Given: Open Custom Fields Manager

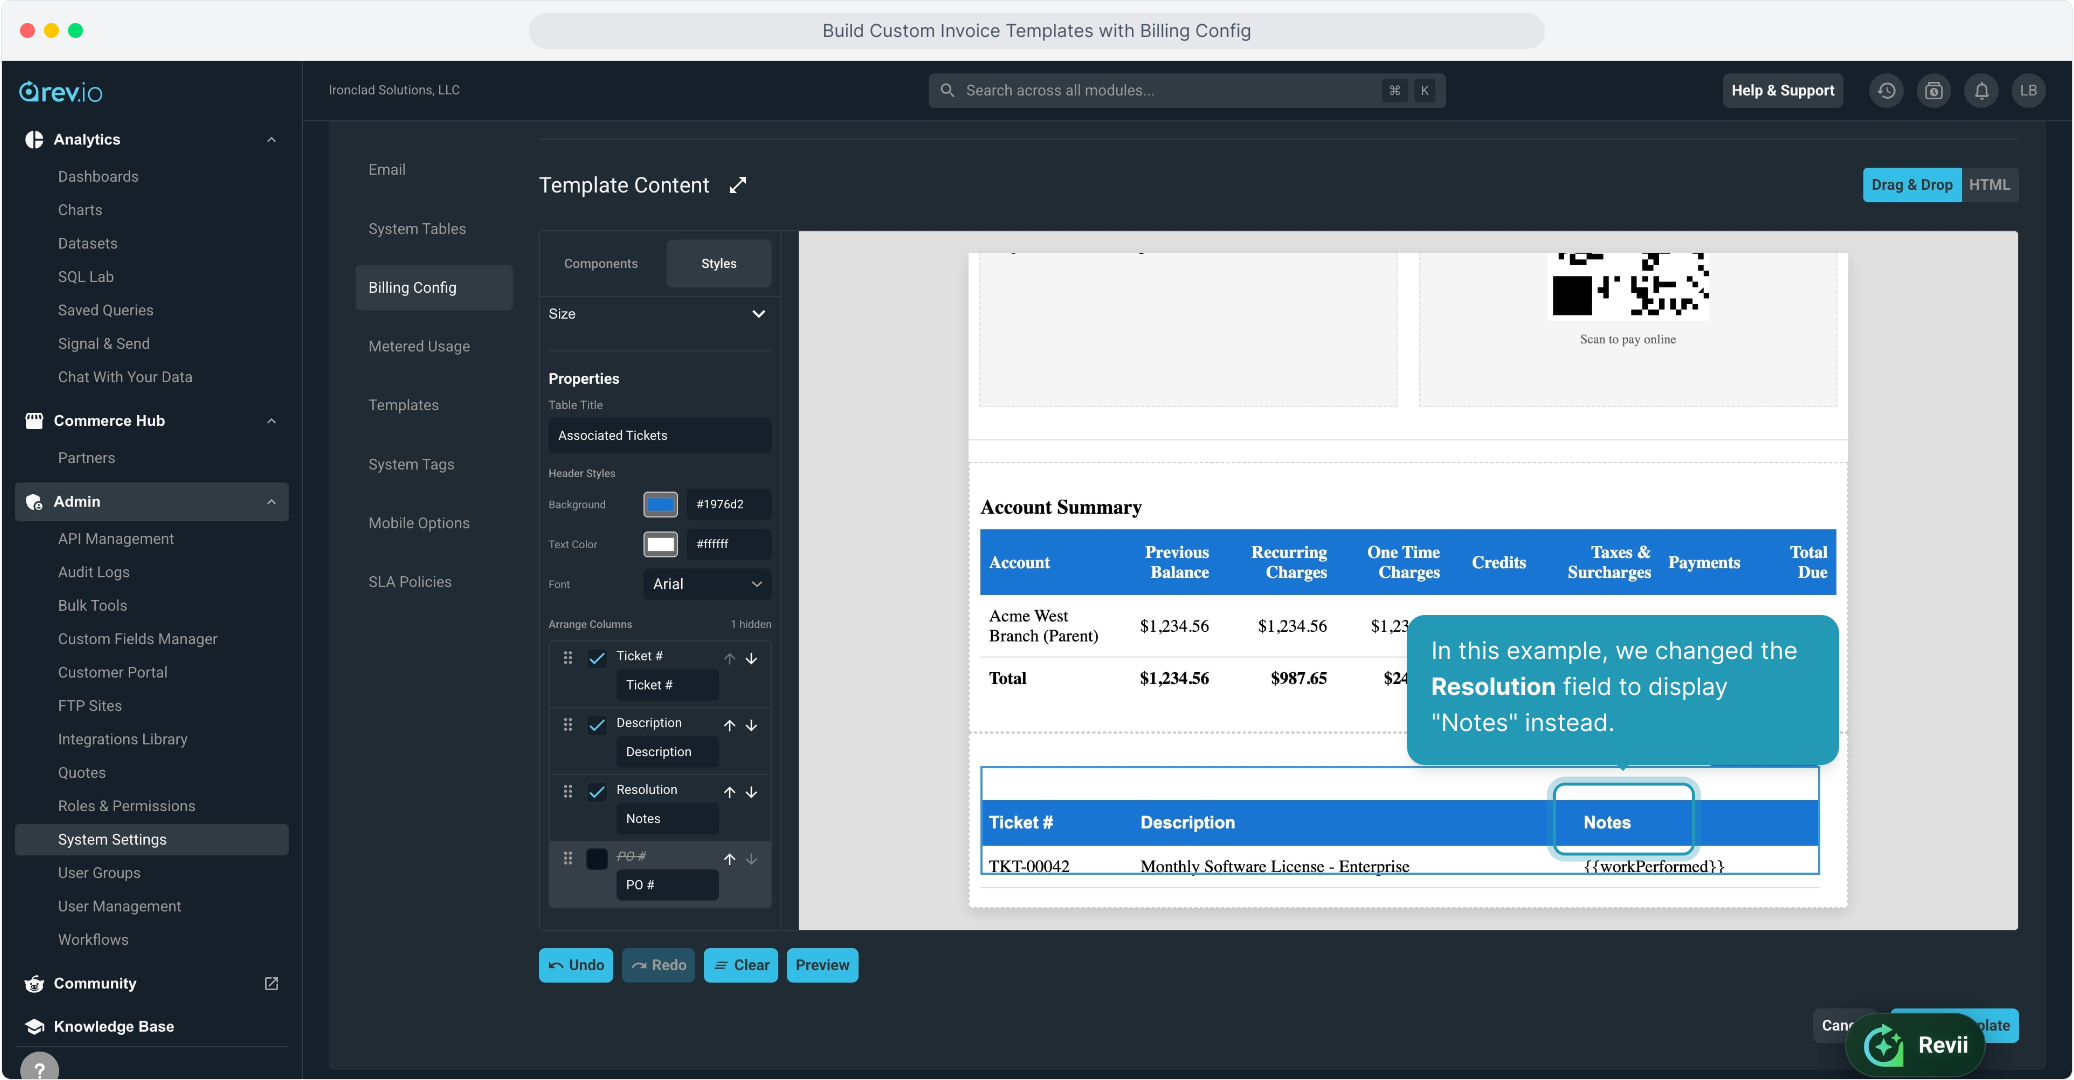Looking at the screenshot, I should [x=138, y=639].
